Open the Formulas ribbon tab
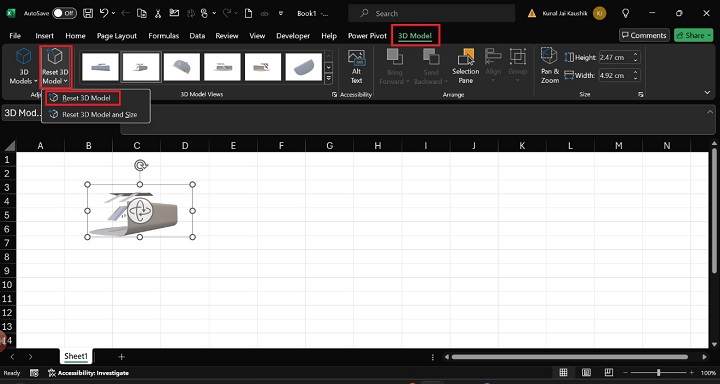The width and height of the screenshot is (720, 384). click(x=163, y=35)
